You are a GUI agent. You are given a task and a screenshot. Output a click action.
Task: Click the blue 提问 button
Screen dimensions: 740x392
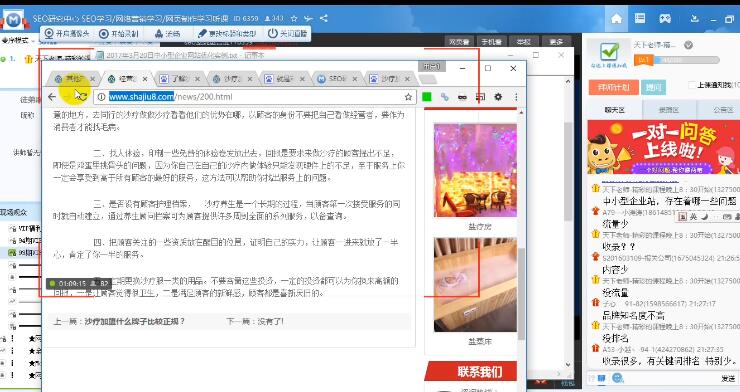tap(653, 87)
